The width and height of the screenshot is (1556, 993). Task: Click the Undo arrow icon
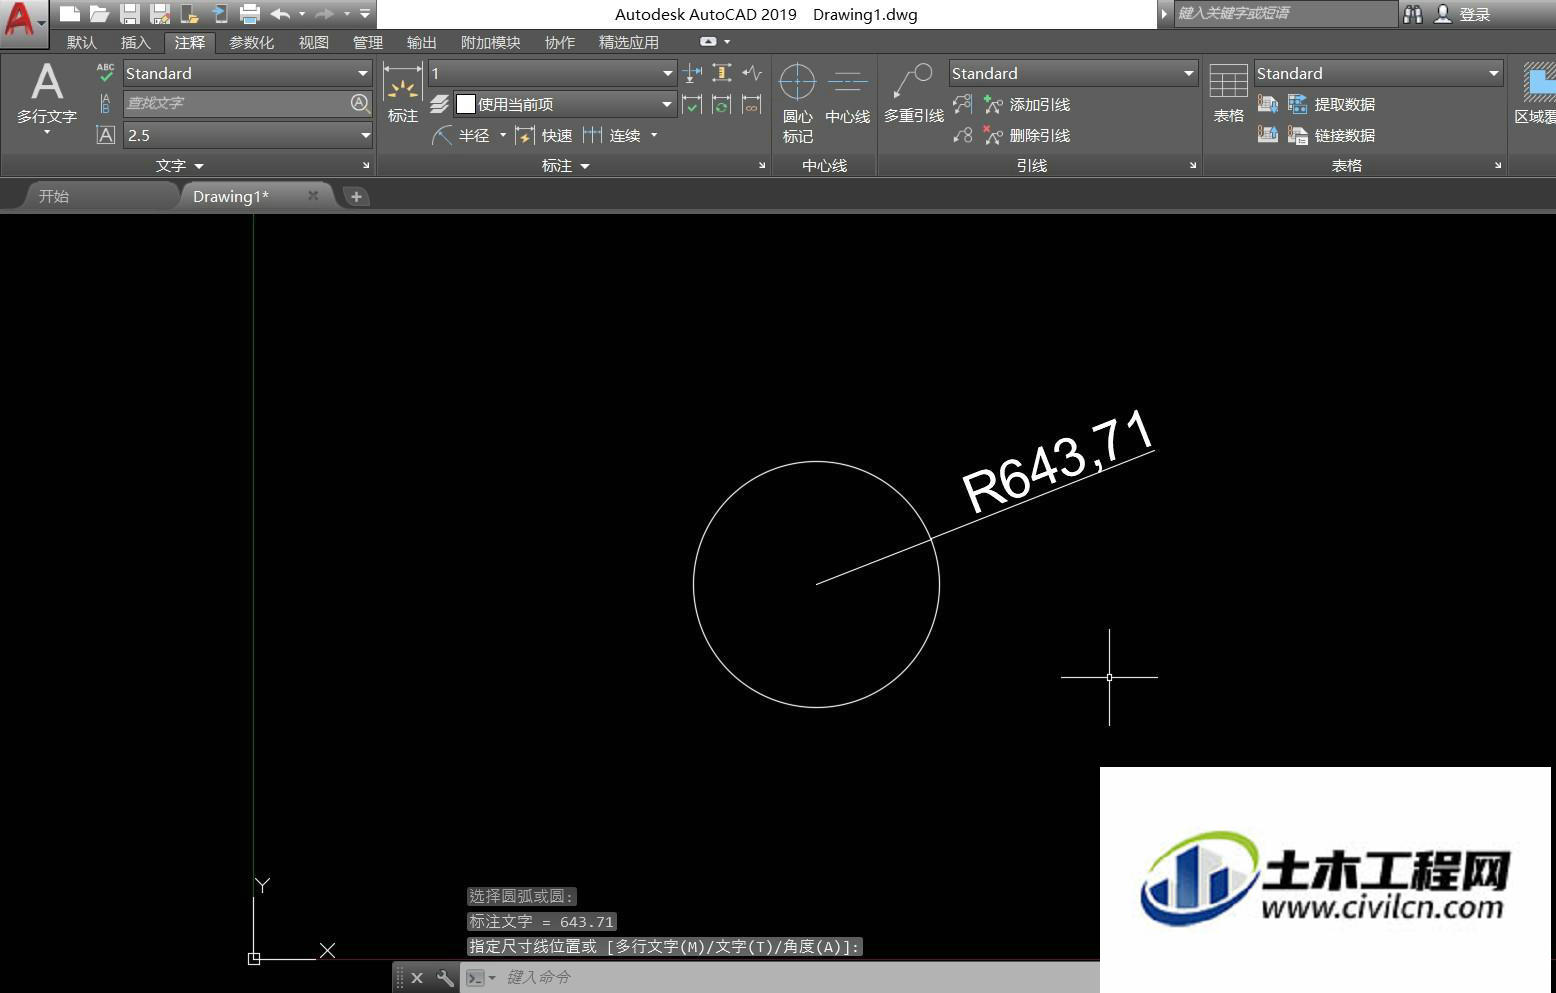[x=280, y=14]
